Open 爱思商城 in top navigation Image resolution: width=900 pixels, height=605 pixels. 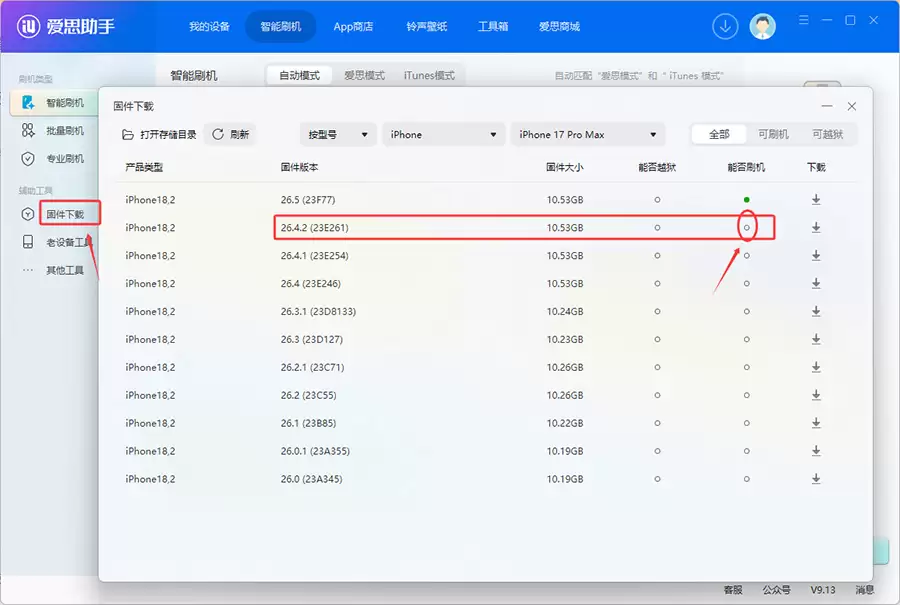(559, 26)
